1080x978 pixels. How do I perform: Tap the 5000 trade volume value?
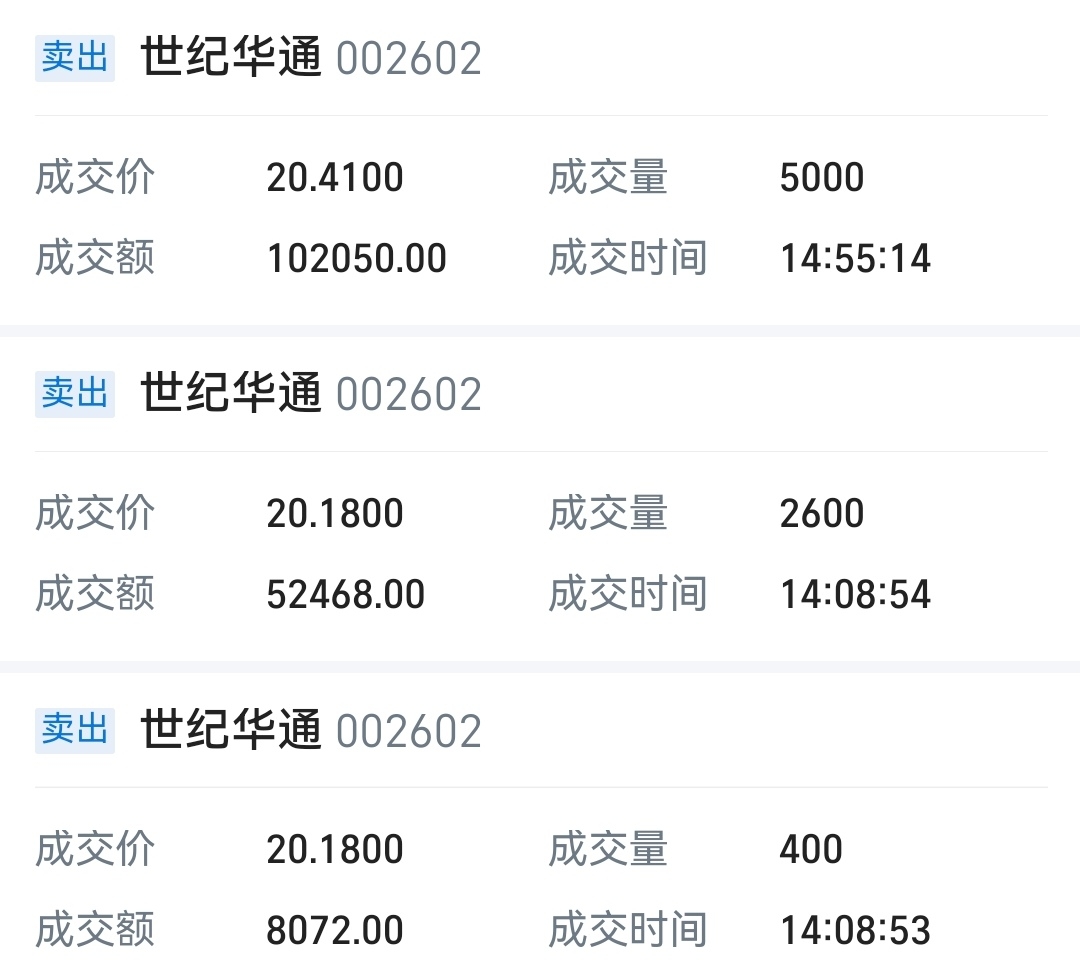click(x=822, y=178)
